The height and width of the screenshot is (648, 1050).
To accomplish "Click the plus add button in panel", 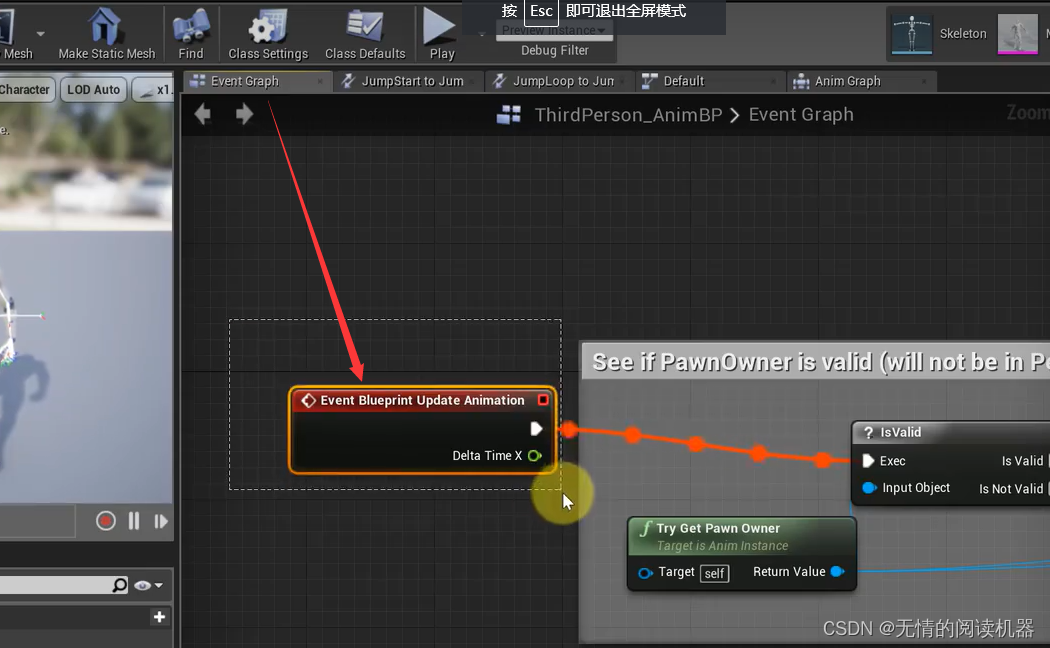I will point(159,617).
